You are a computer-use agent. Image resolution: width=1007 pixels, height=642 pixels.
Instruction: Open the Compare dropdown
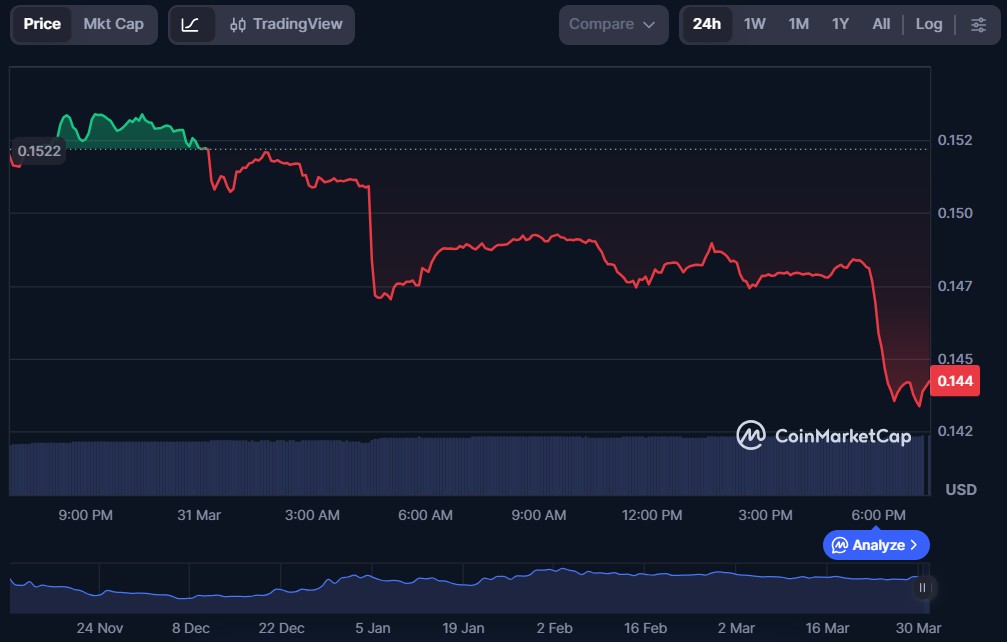612,24
